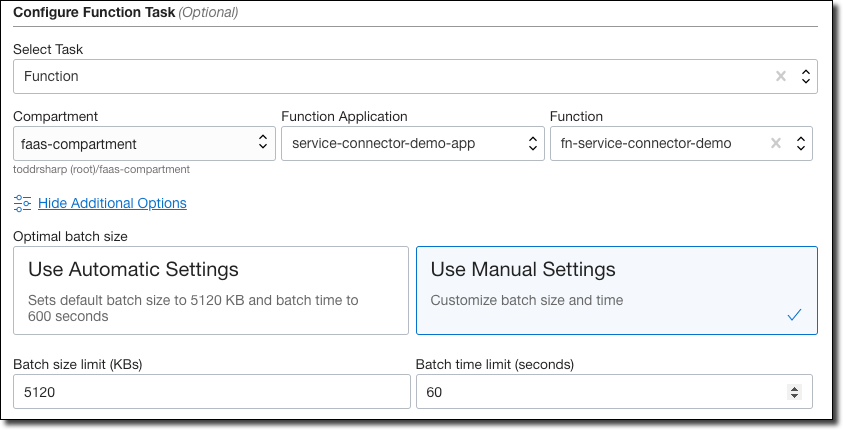Screen dimensions: 843x430
Task: Click the Batch size limit (KBs) input field
Action: click(x=211, y=392)
